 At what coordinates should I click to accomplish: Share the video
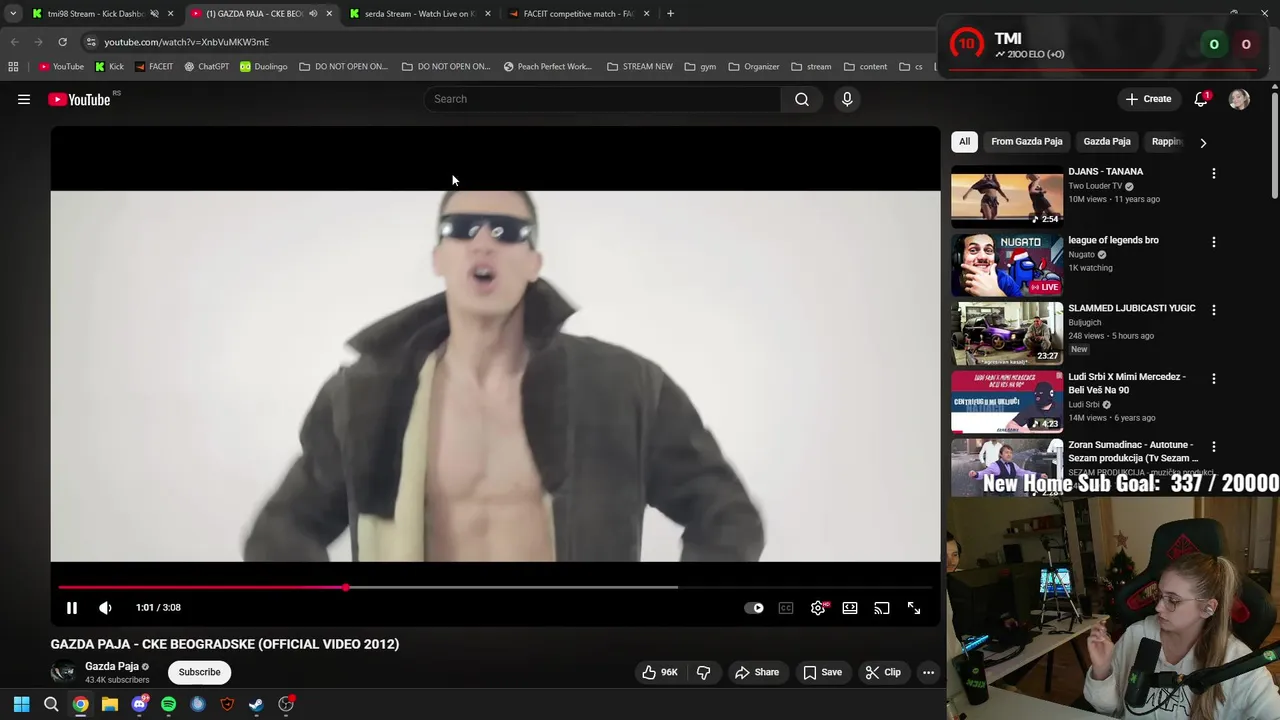click(757, 672)
